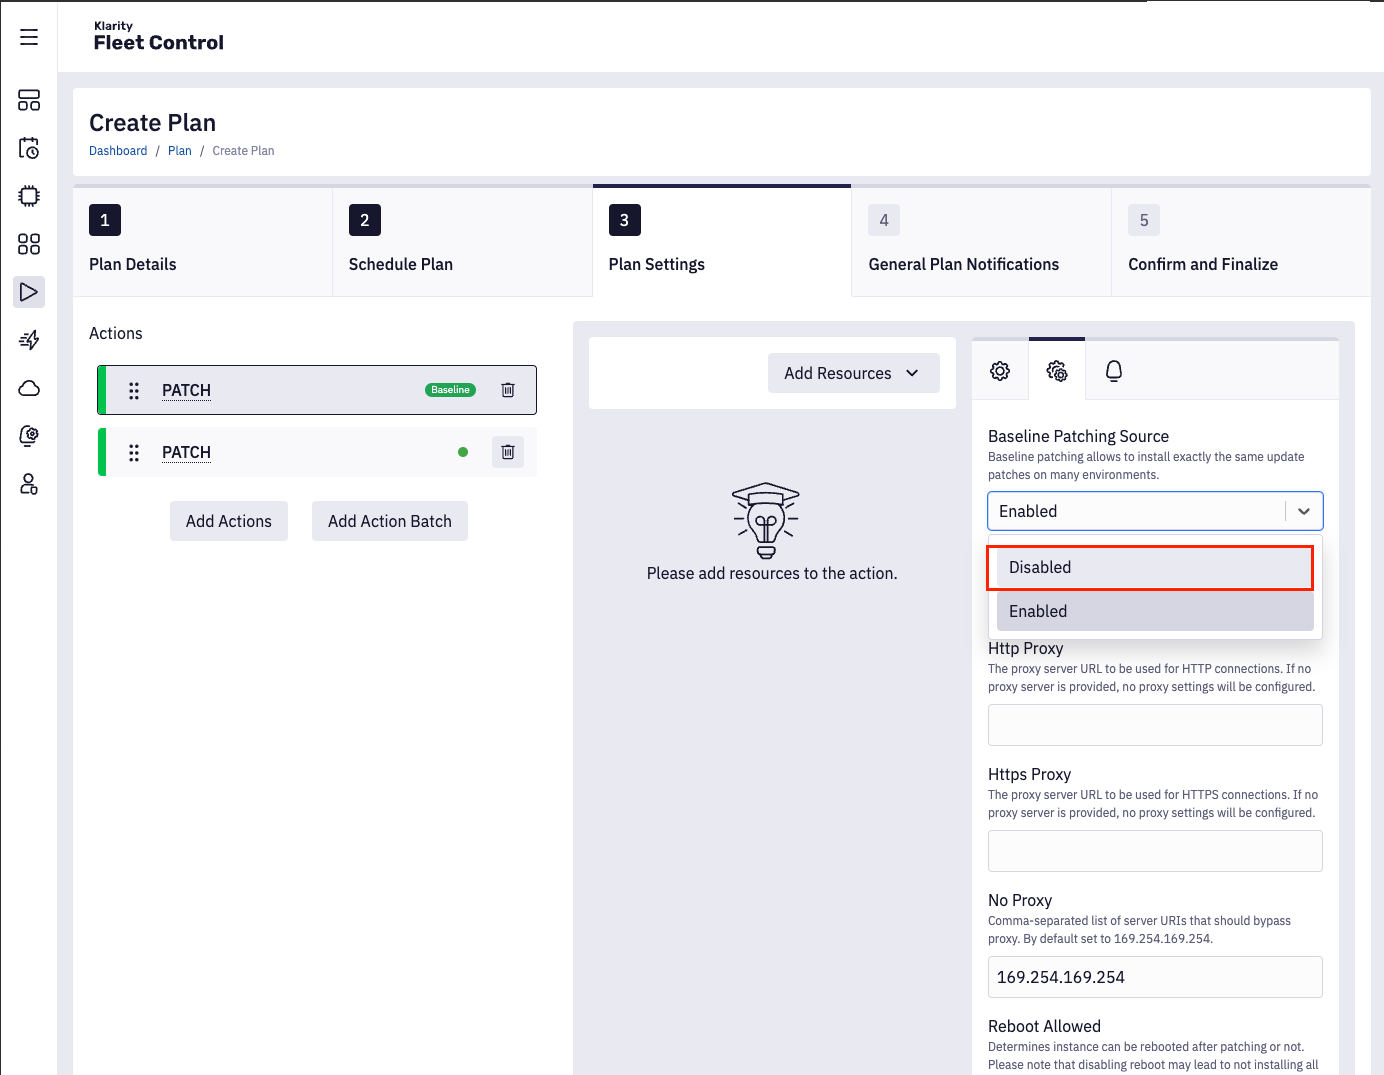Delete the second PATCH action
Viewport: 1384px width, 1075px height.
click(x=508, y=452)
